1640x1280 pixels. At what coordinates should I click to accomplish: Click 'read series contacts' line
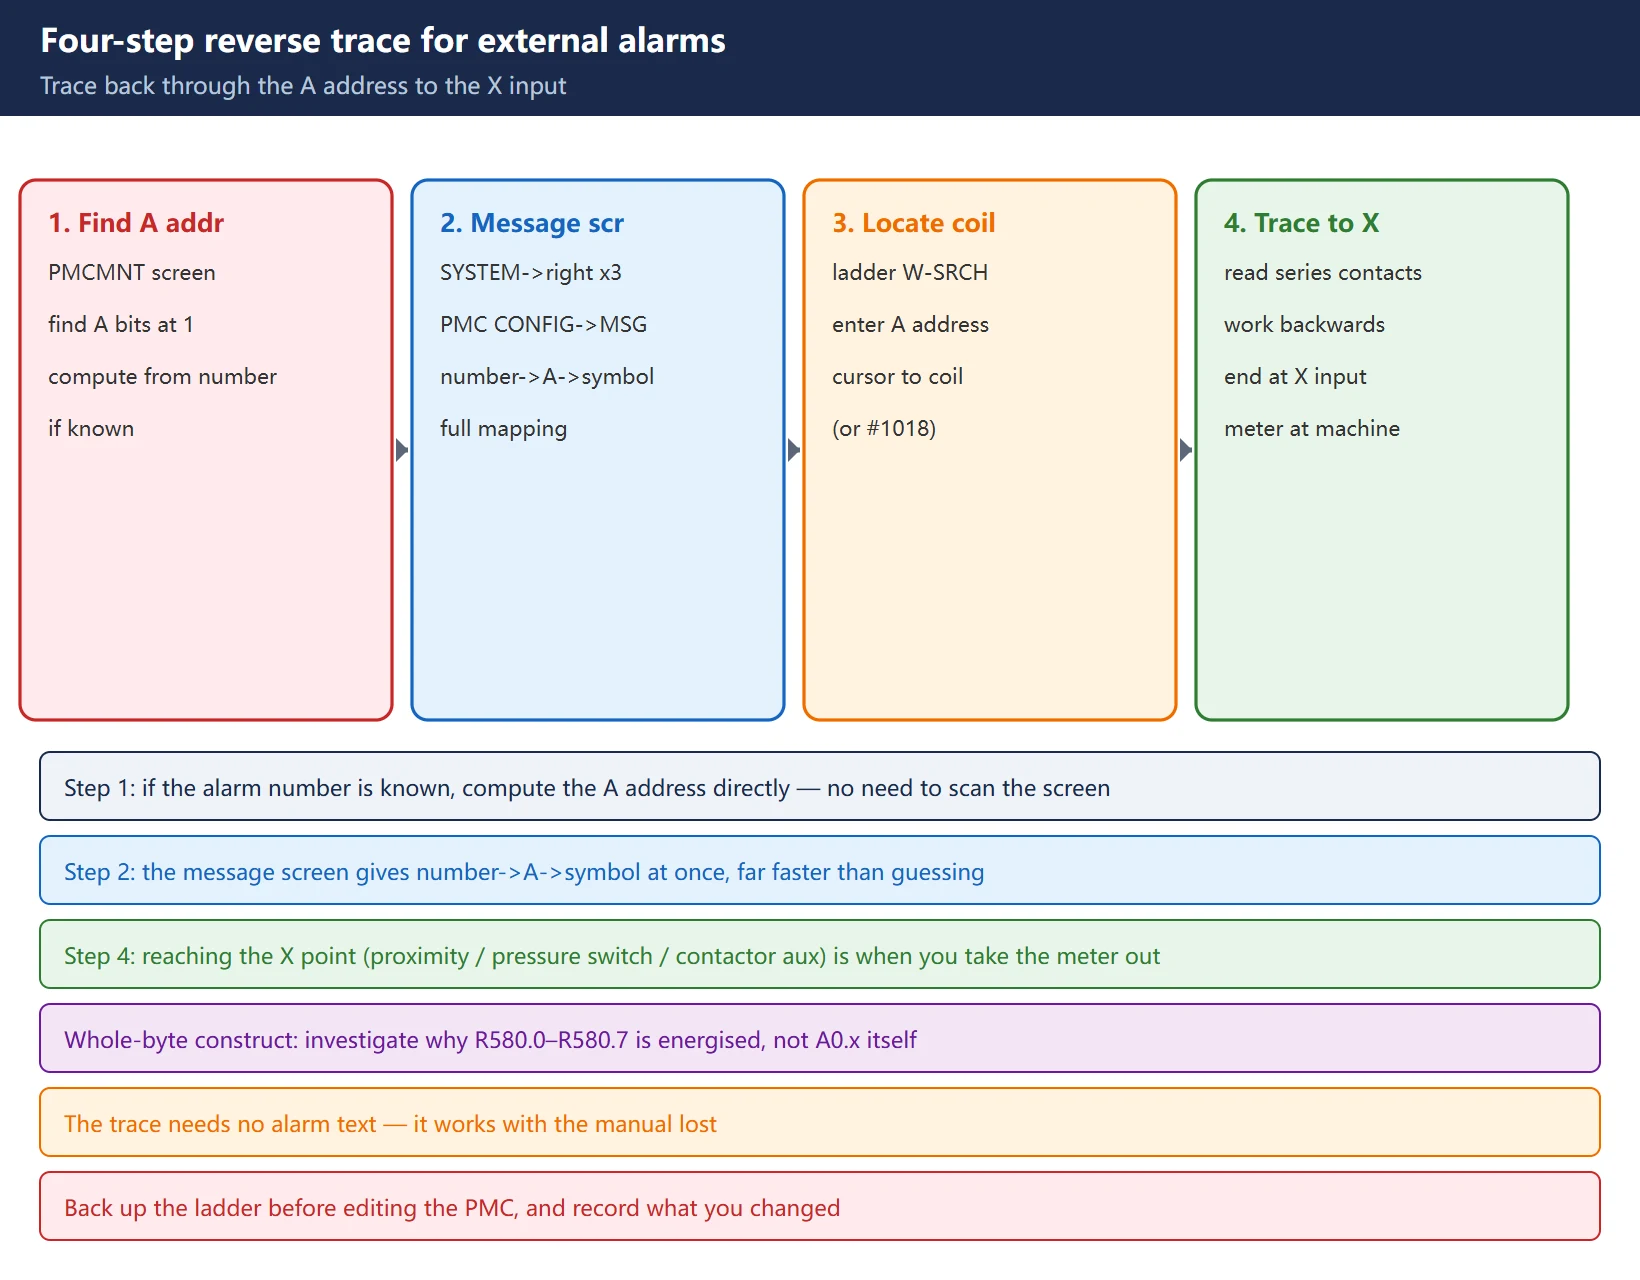point(1323,273)
